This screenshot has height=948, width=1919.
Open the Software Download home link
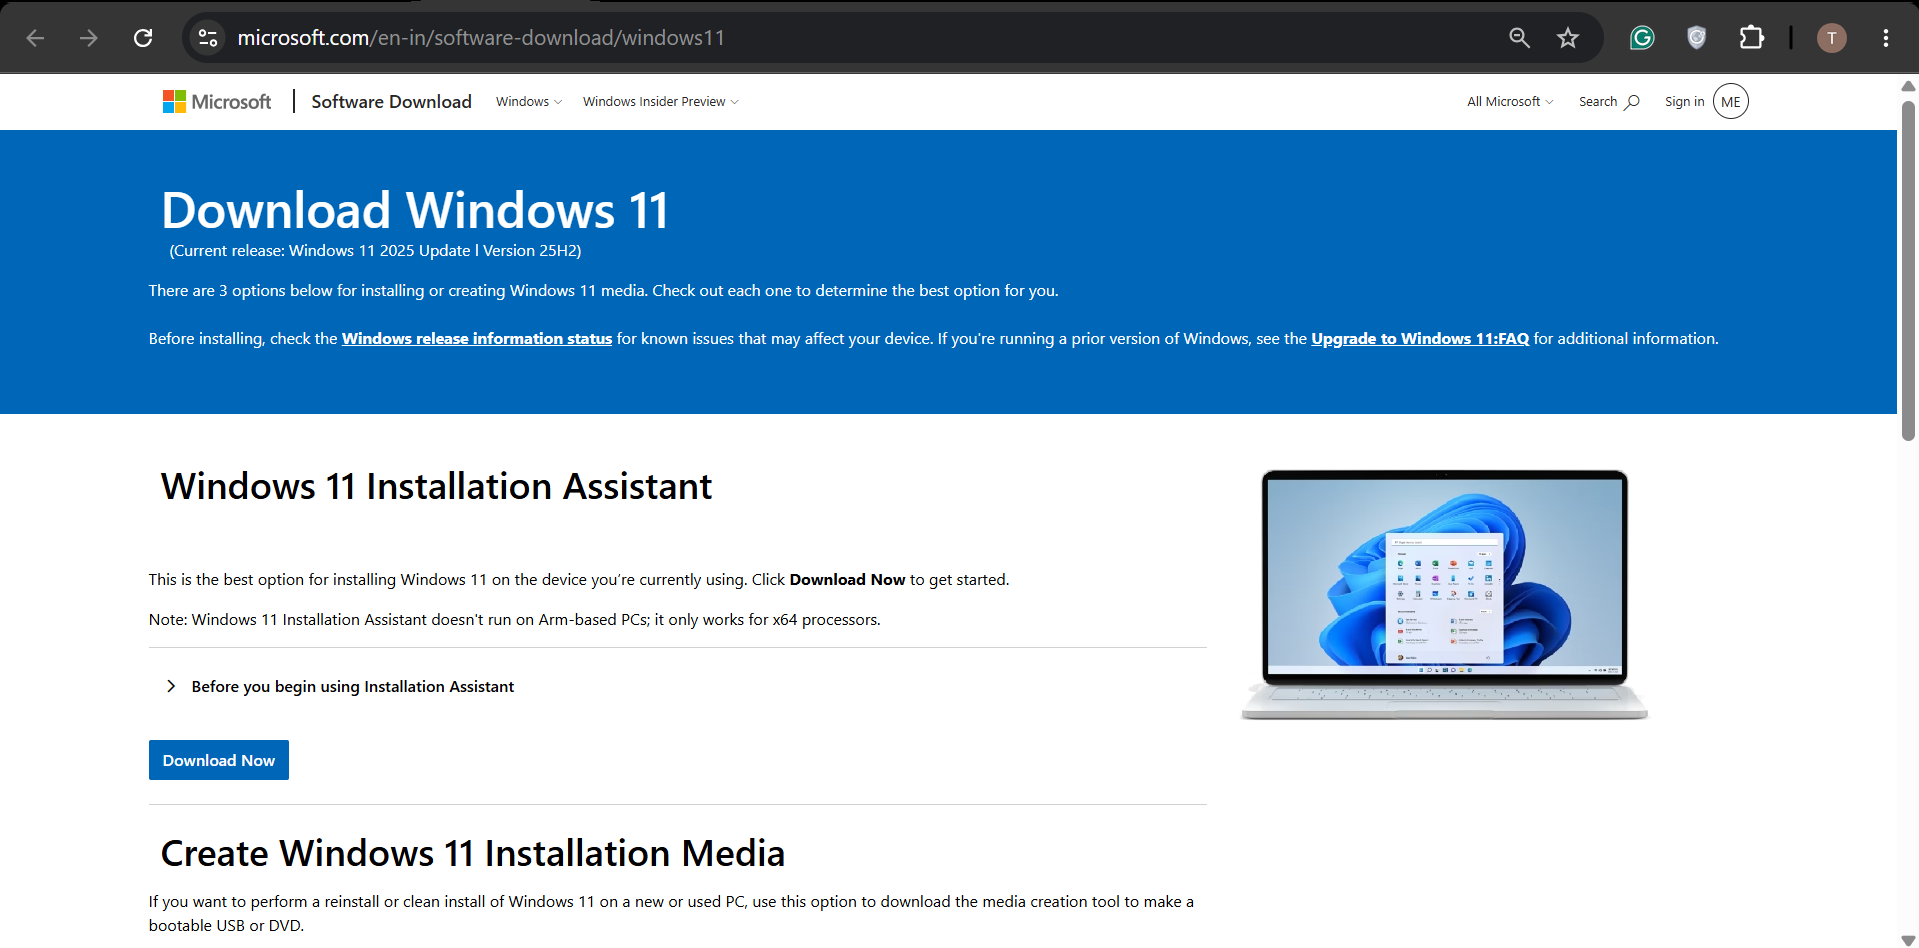(x=391, y=101)
